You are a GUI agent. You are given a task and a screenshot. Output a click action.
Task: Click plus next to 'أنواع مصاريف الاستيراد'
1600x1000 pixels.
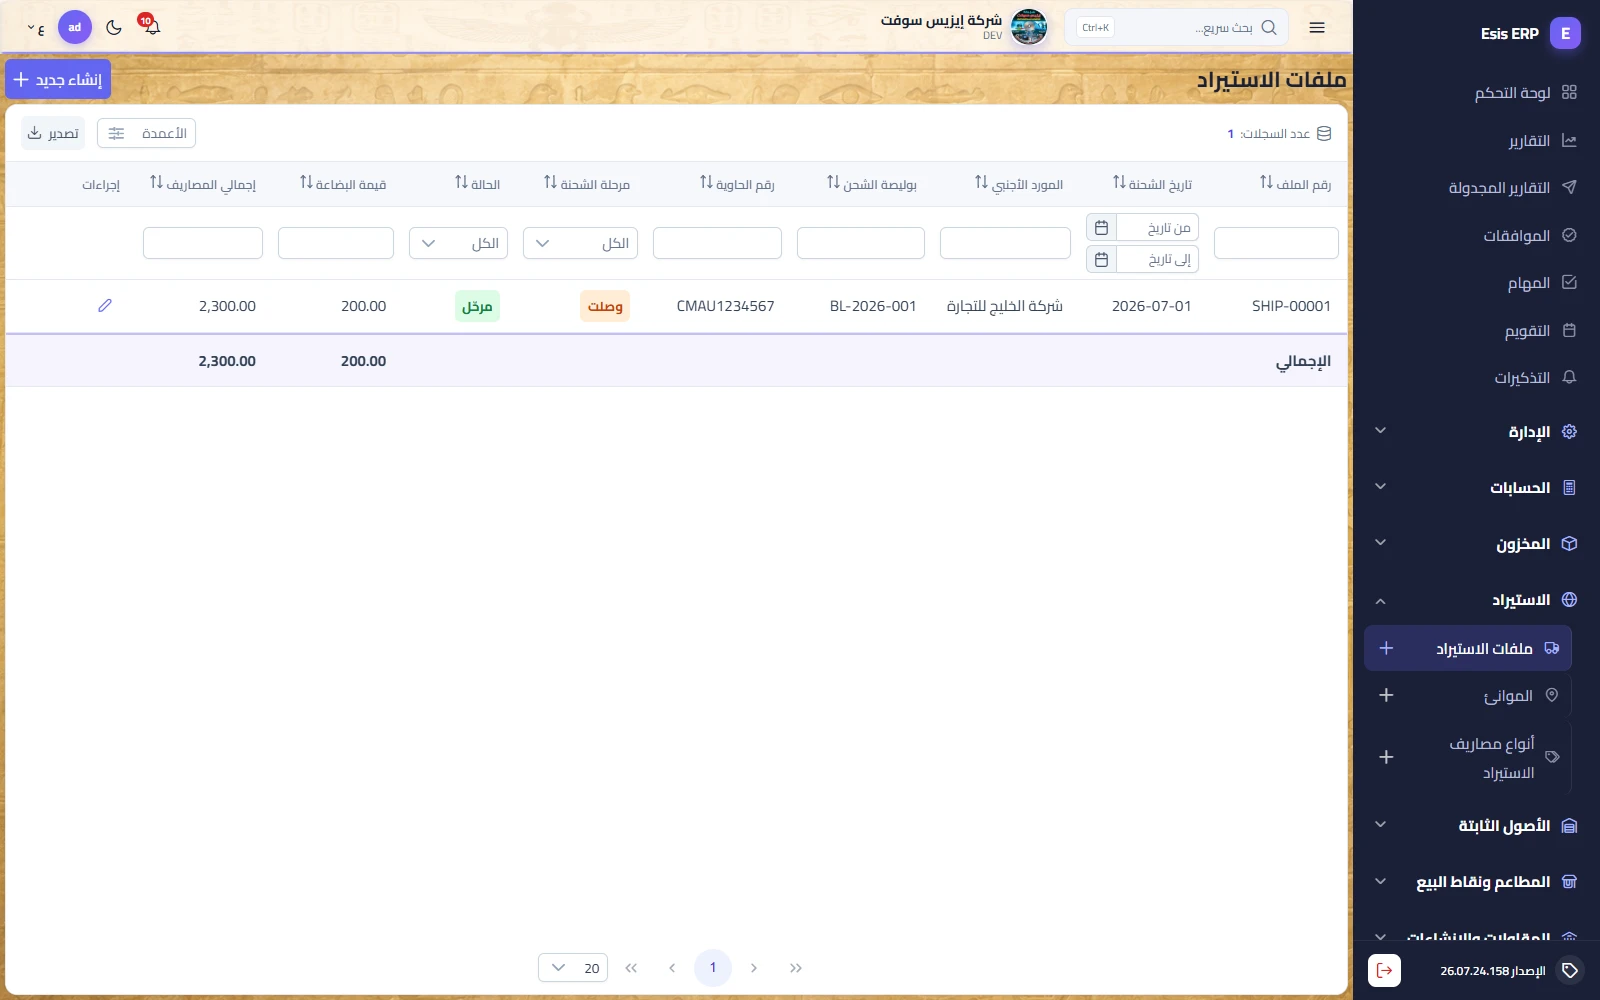pyautogui.click(x=1386, y=757)
